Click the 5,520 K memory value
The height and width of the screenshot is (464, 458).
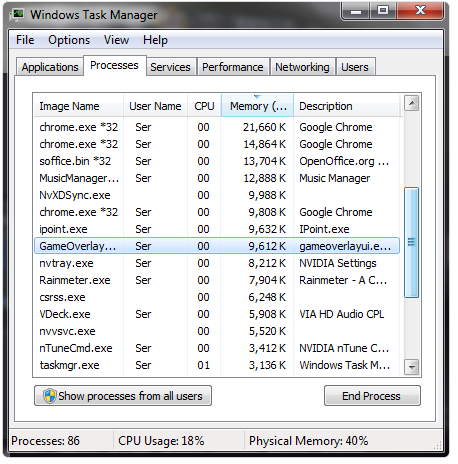267,331
